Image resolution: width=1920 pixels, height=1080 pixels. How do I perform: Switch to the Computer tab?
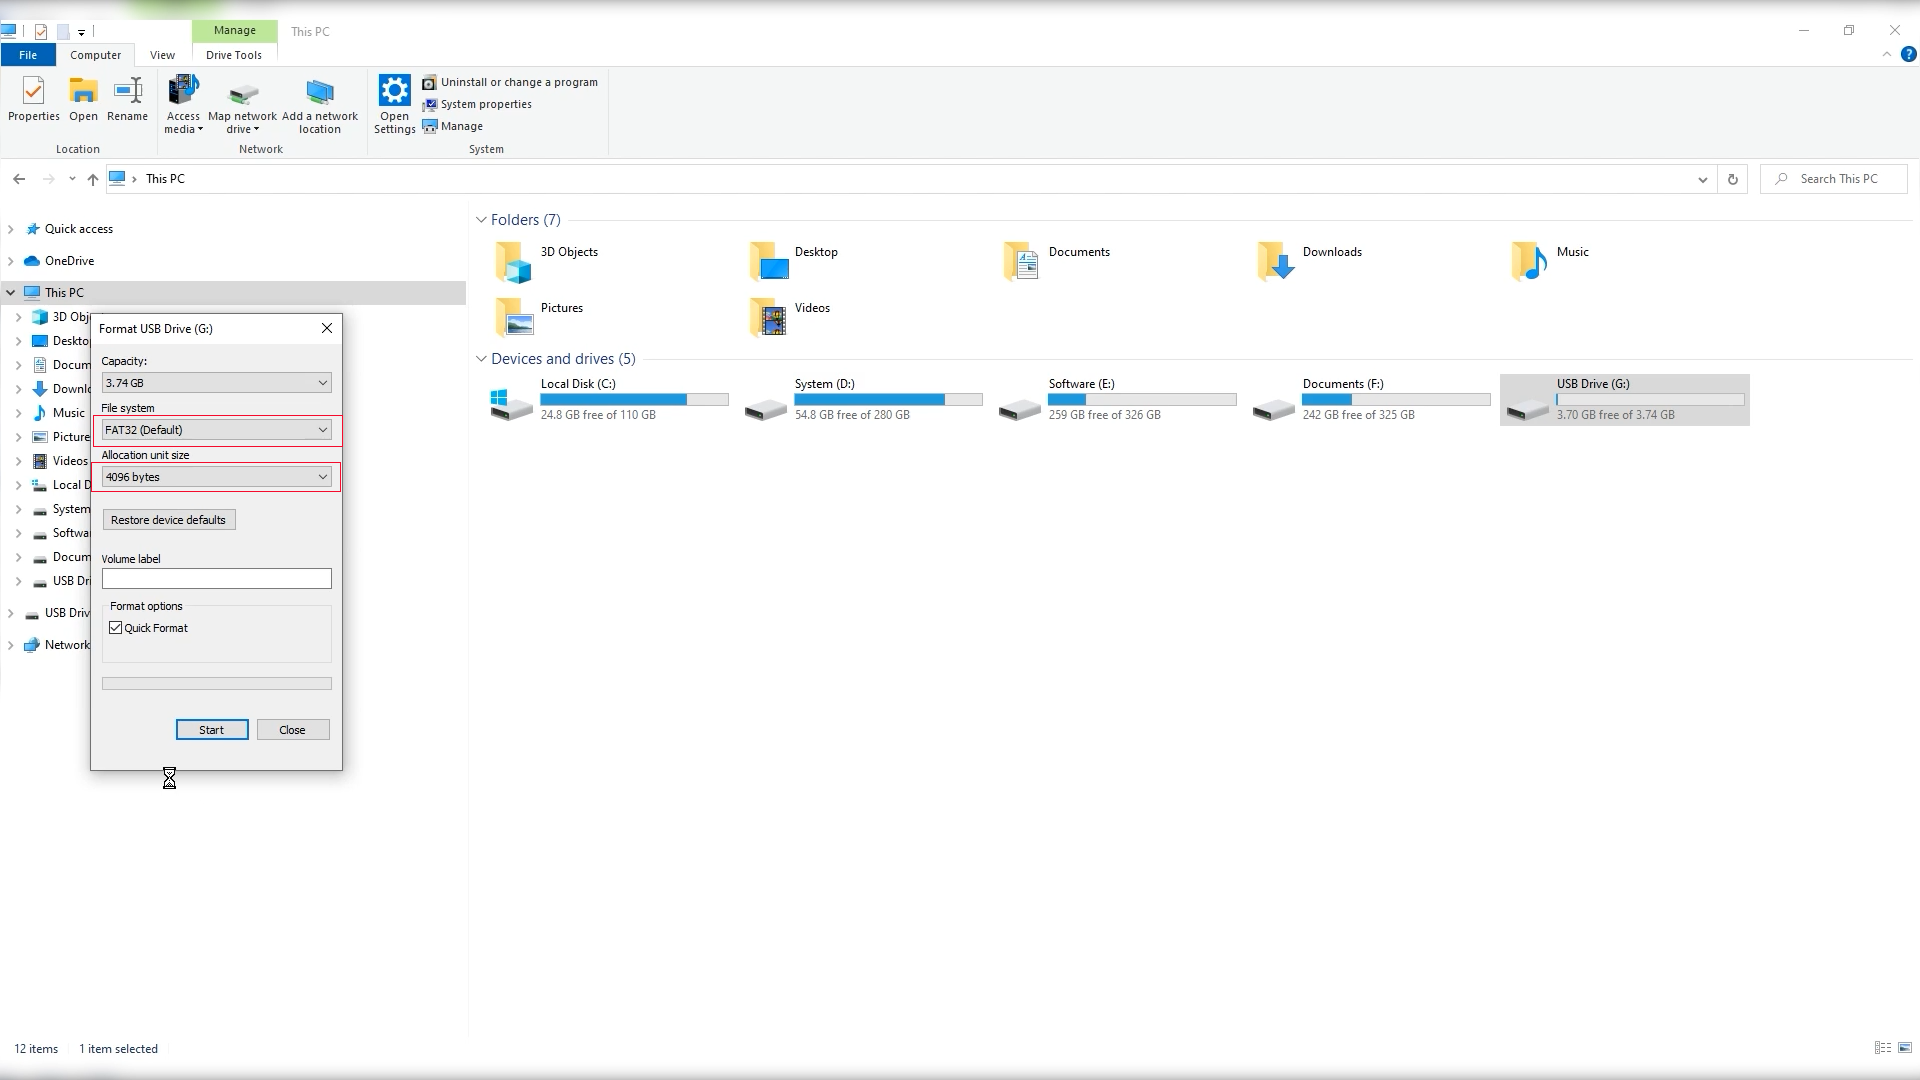(x=95, y=55)
